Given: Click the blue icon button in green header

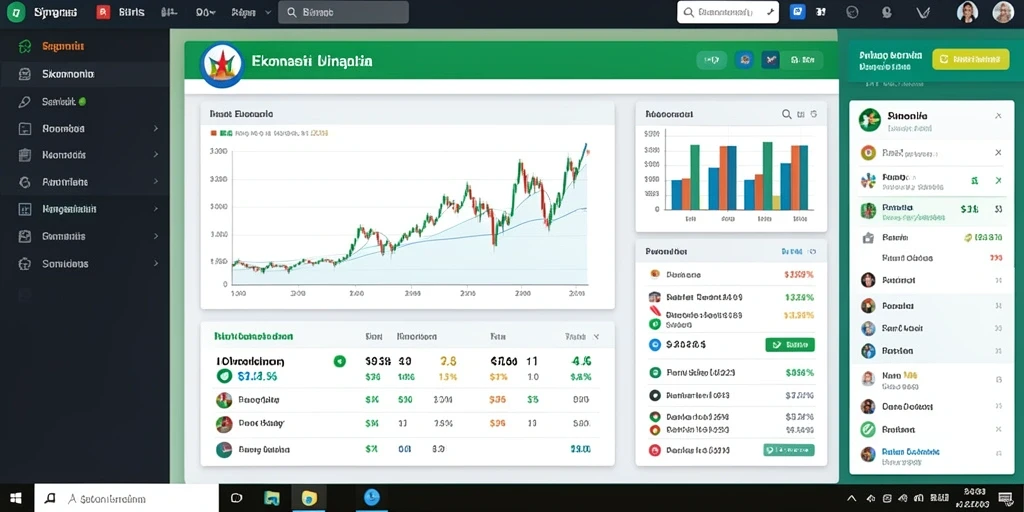Looking at the screenshot, I should 744,60.
